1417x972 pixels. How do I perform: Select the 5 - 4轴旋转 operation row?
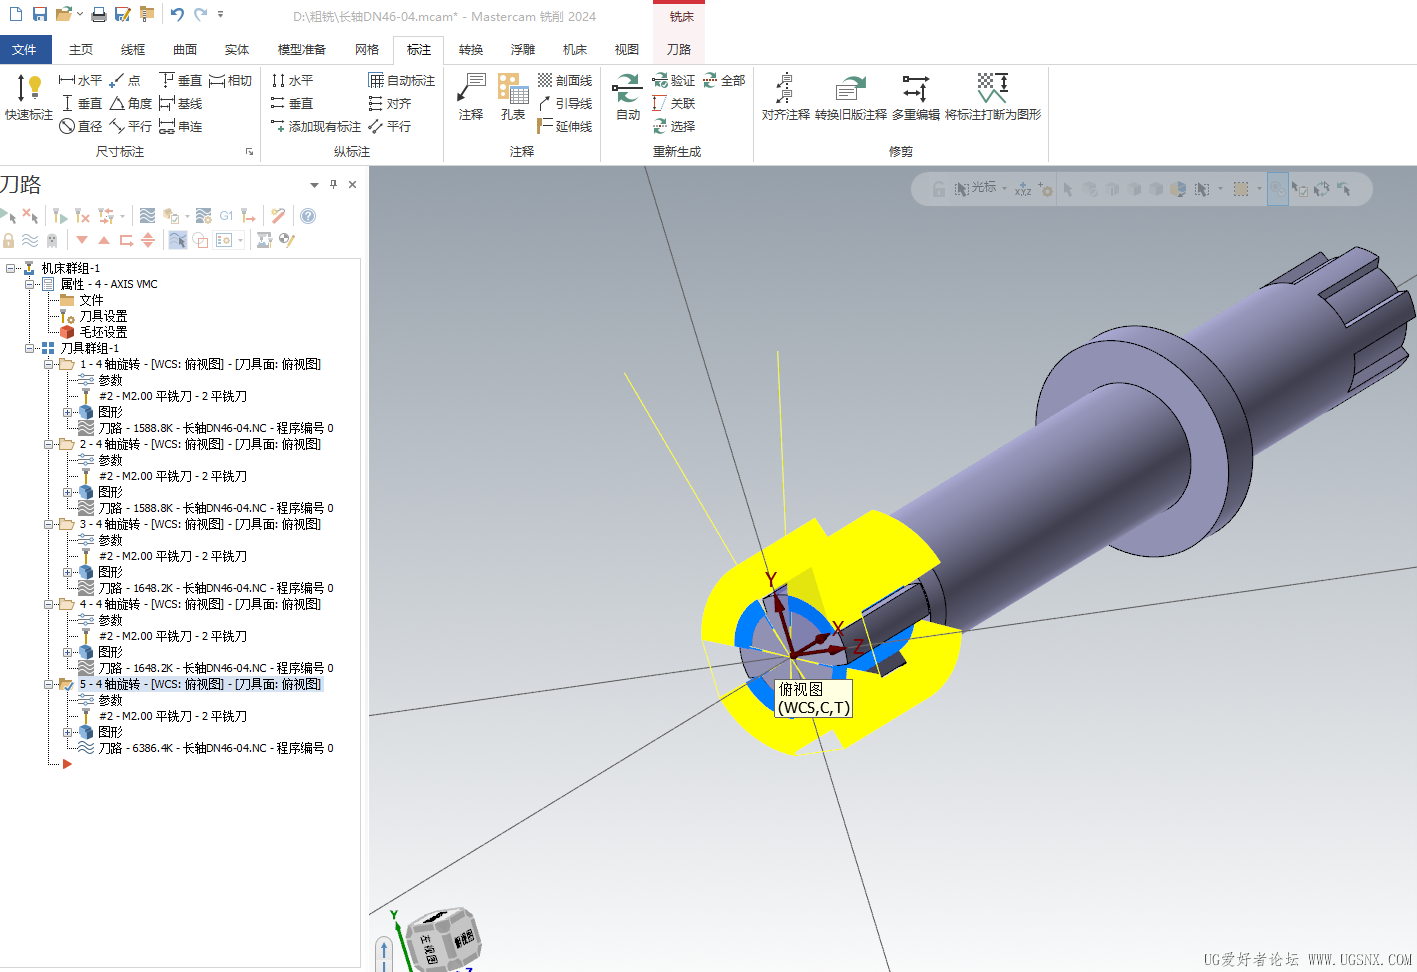[x=200, y=684]
